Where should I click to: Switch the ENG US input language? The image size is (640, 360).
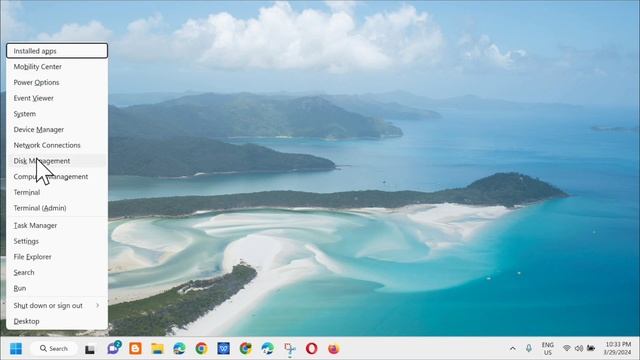[548, 349]
